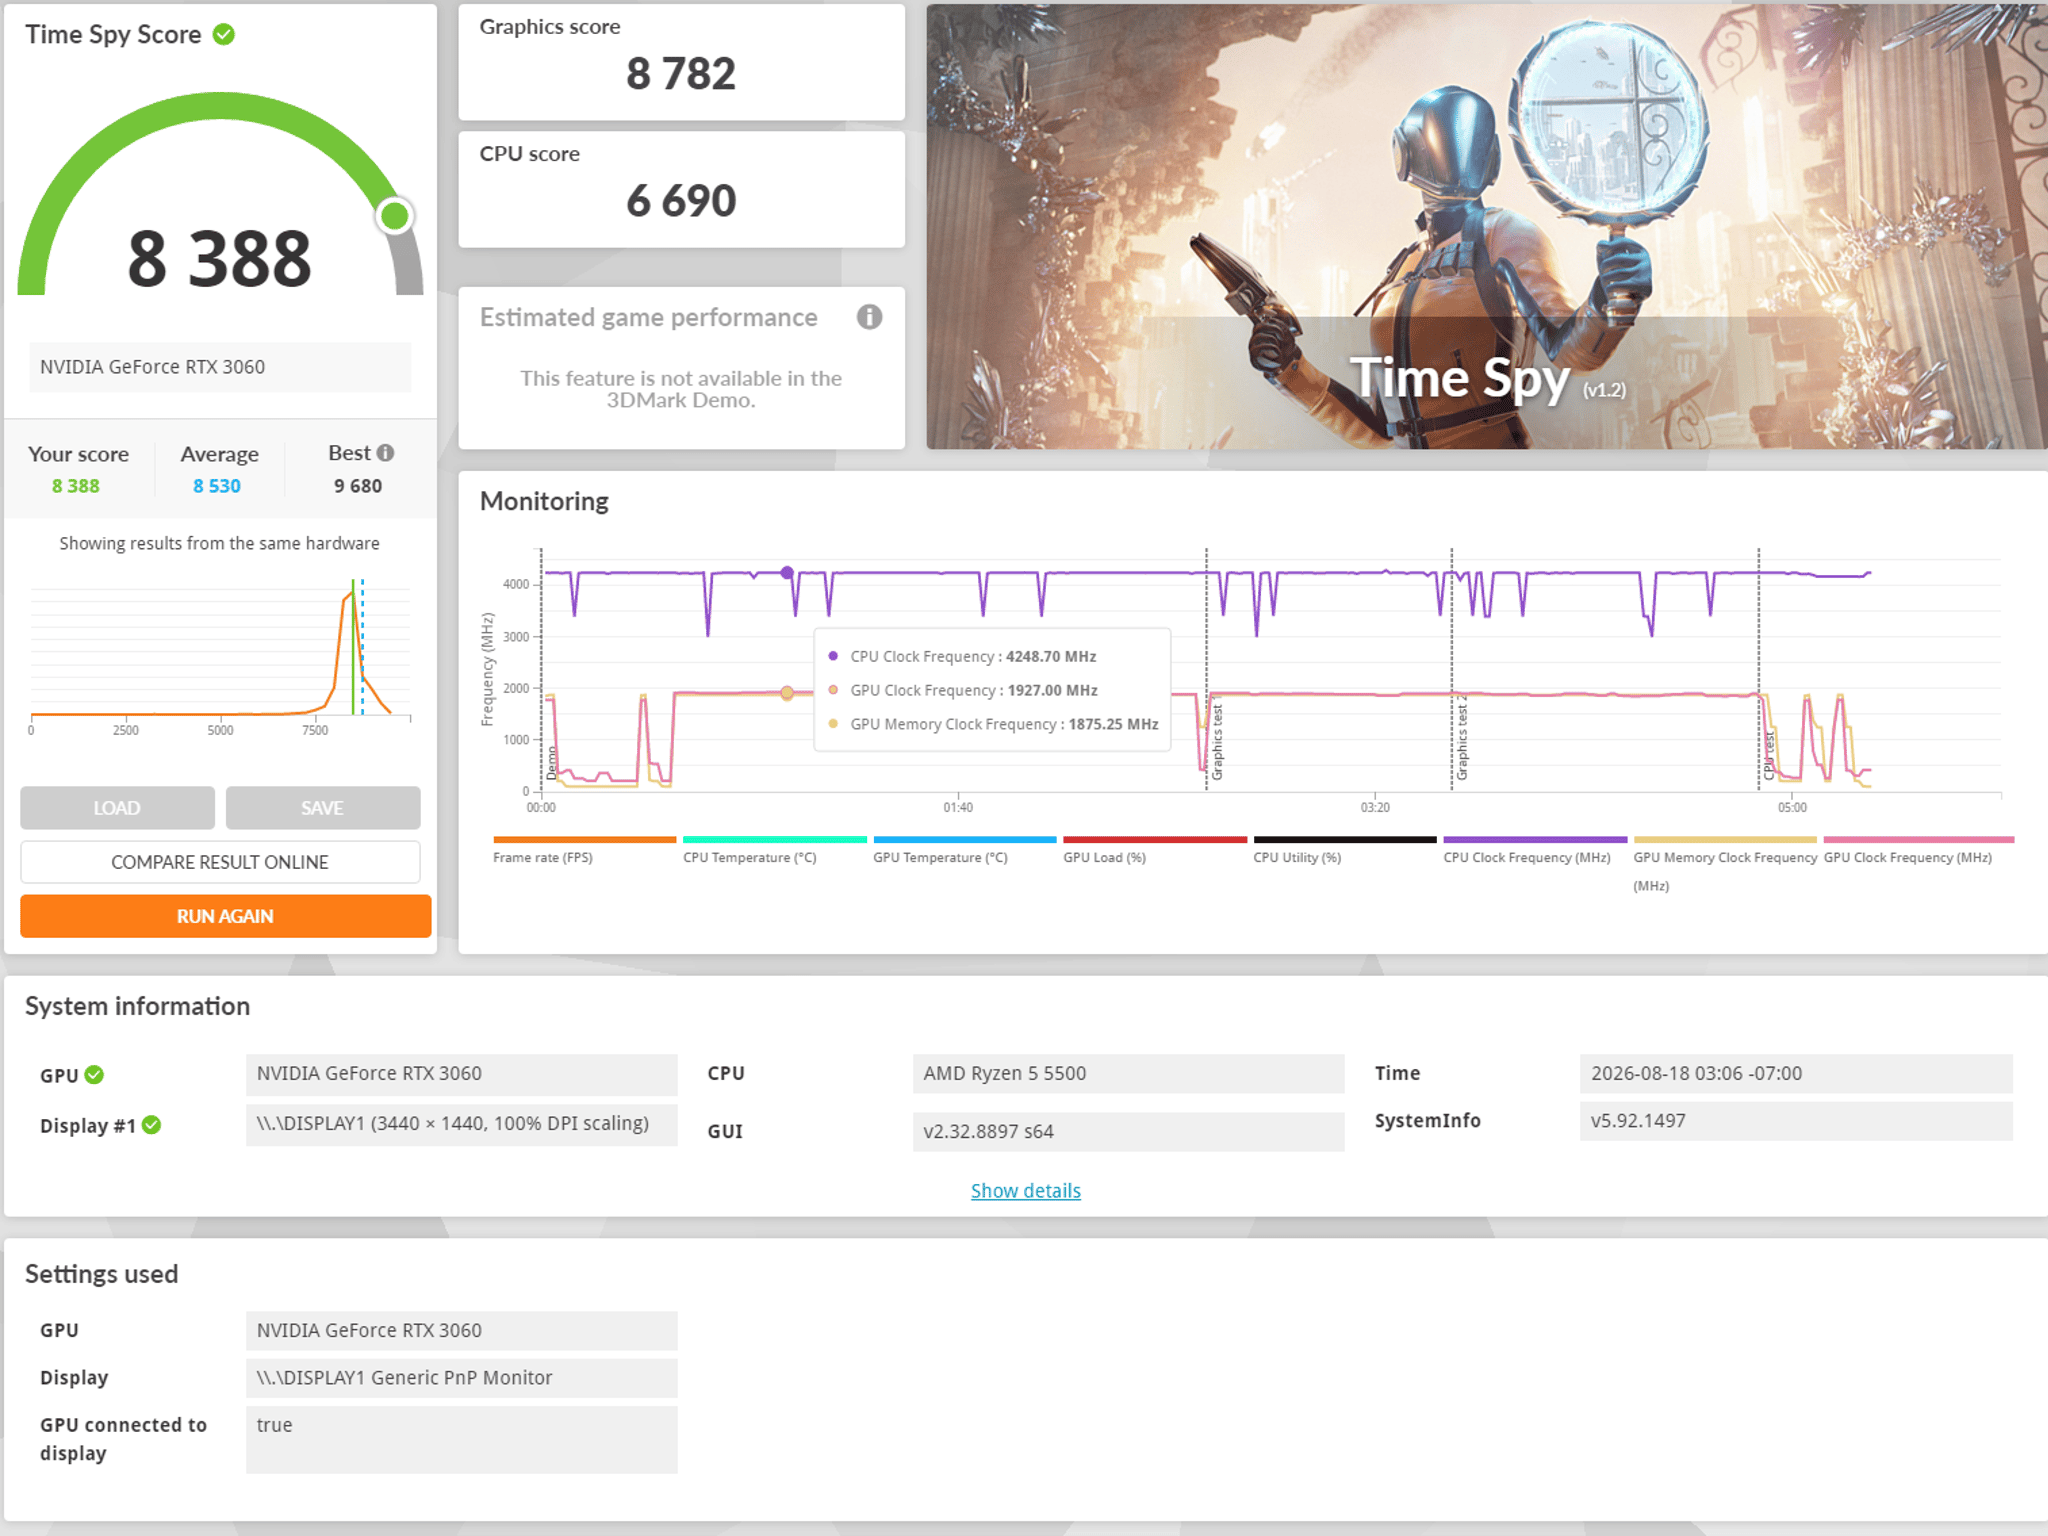This screenshot has width=2048, height=1536.
Task: Click the Time Spy hero image
Action: [1487, 227]
